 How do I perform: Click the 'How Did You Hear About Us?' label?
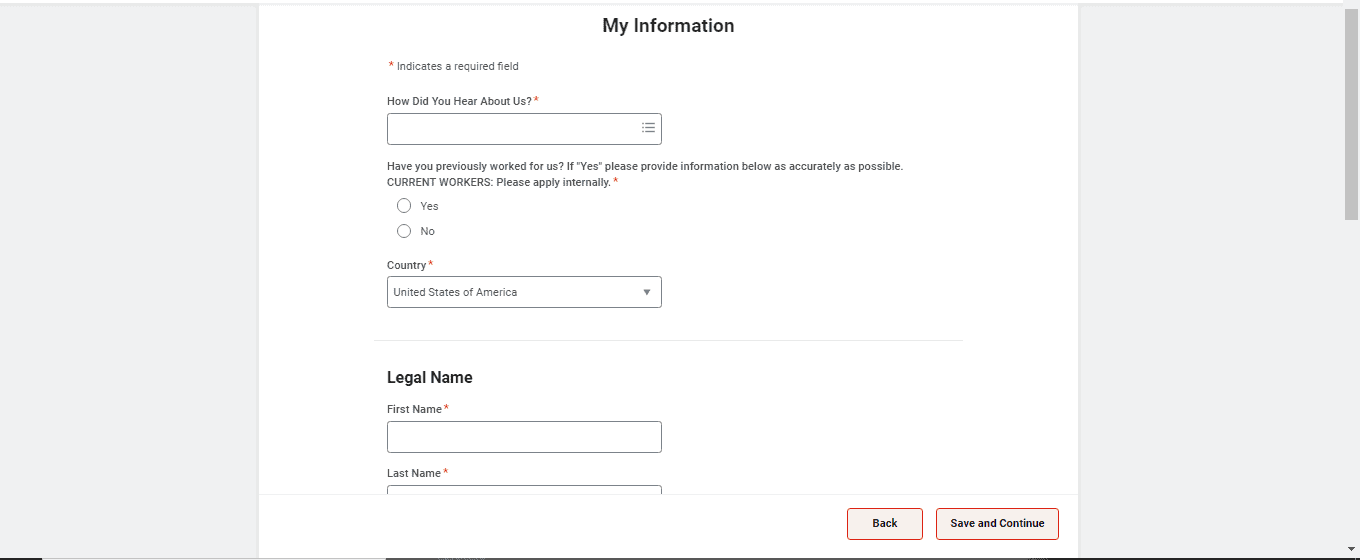coord(460,101)
